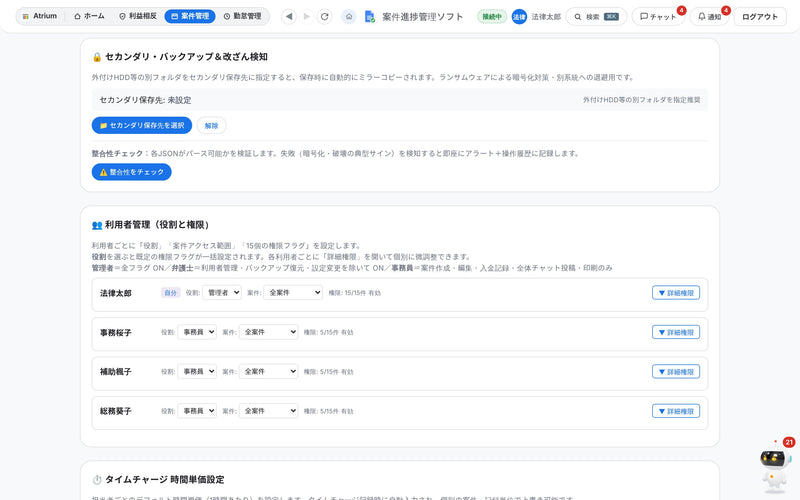This screenshot has width=800, height=500.
Task: Click the Atrium logo icon
Action: [x=26, y=16]
